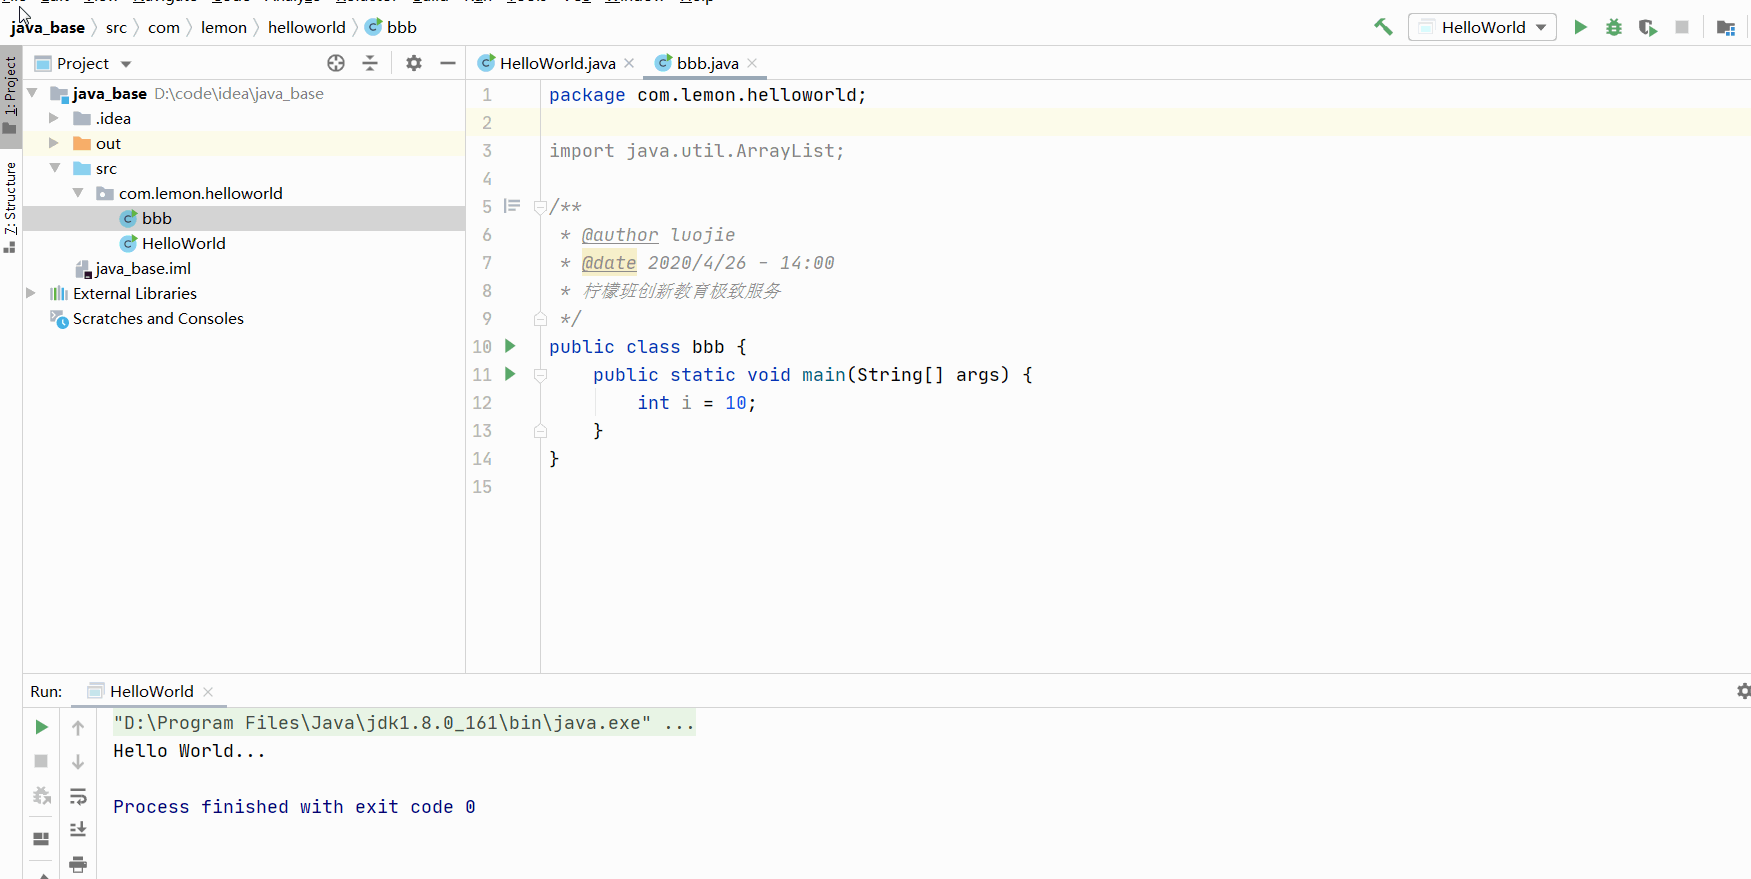Image resolution: width=1751 pixels, height=879 pixels.
Task: Expand the out folder
Action: click(x=54, y=143)
